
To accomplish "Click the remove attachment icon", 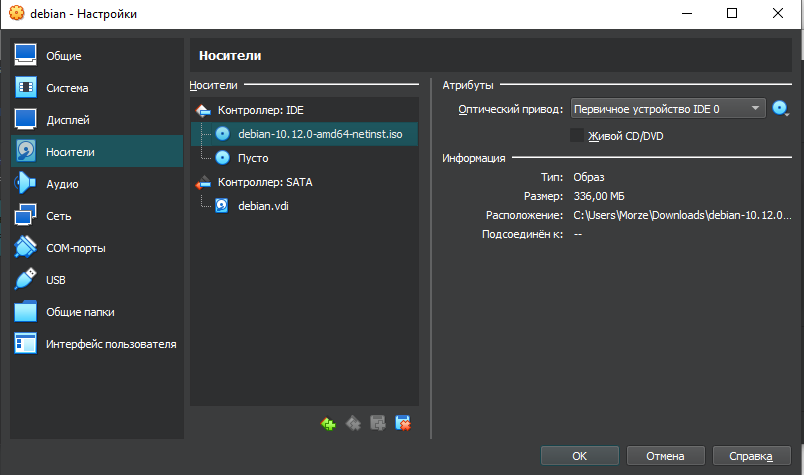I will (x=403, y=424).
